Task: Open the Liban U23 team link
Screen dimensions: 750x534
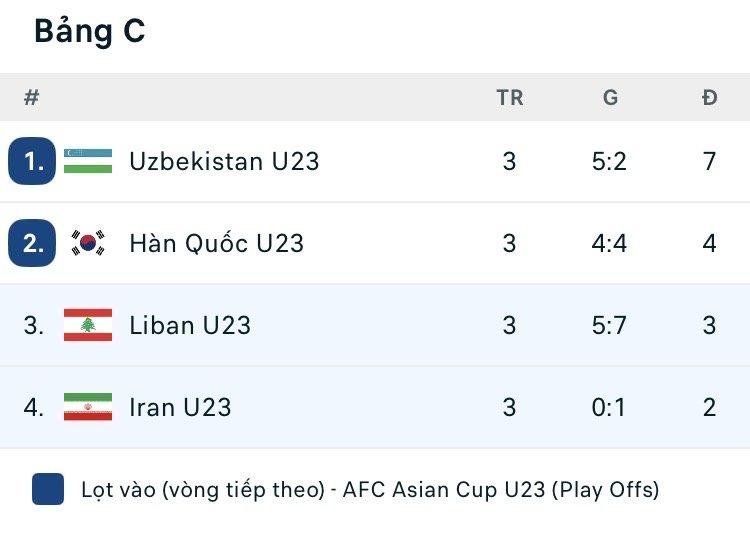Action: pyautogui.click(x=190, y=325)
